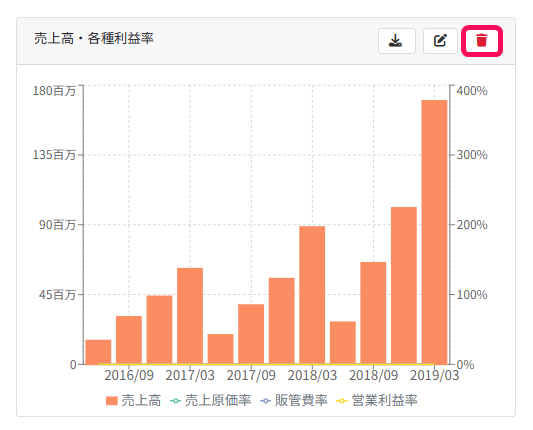Select the bar above 2018/03 label

point(312,295)
